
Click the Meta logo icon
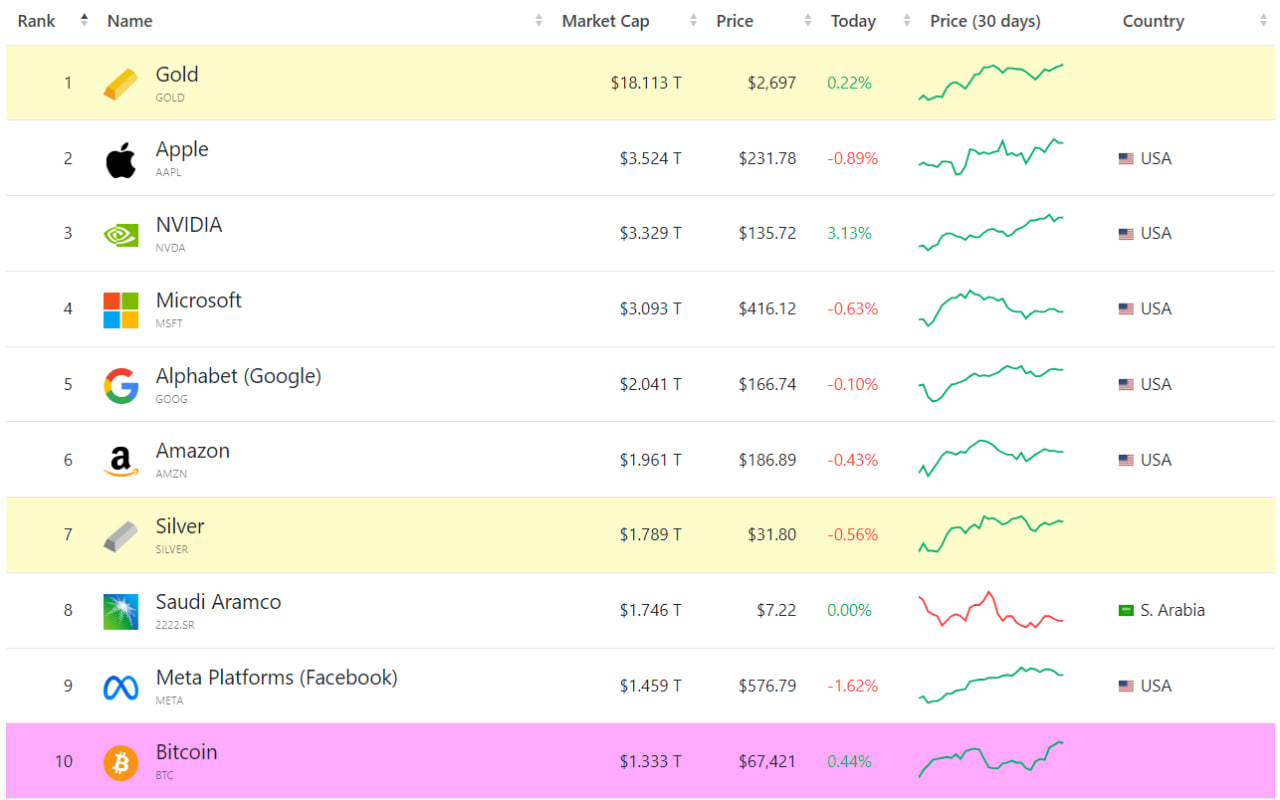[x=121, y=687]
